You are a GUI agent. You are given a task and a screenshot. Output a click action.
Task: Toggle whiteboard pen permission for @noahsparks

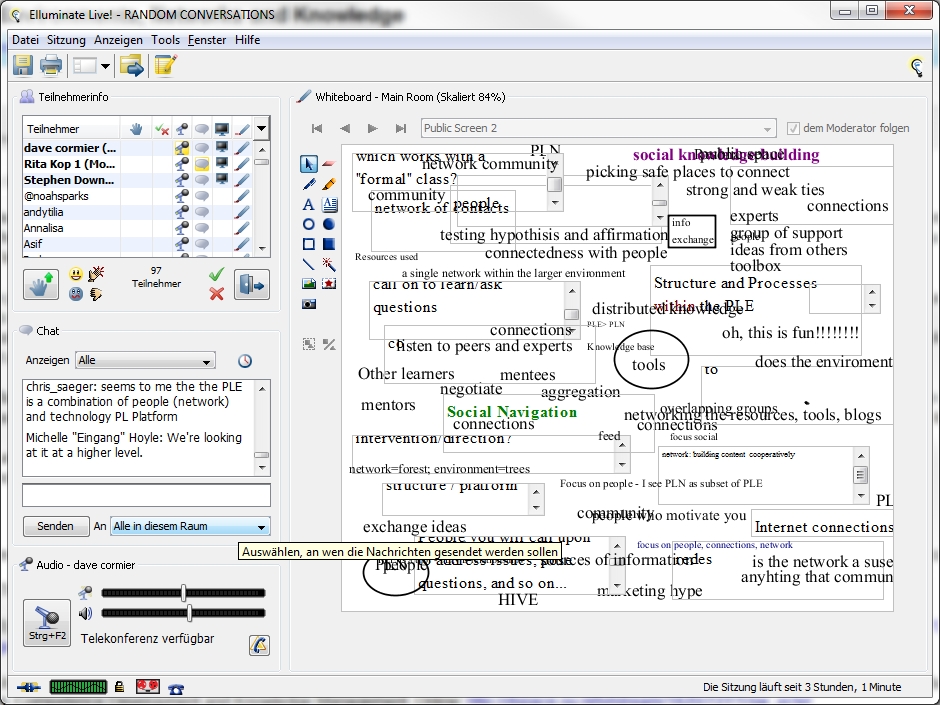click(242, 195)
